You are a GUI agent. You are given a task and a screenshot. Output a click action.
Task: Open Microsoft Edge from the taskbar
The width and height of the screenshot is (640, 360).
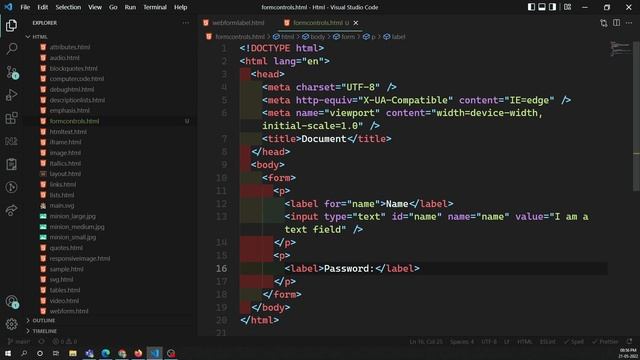105,353
